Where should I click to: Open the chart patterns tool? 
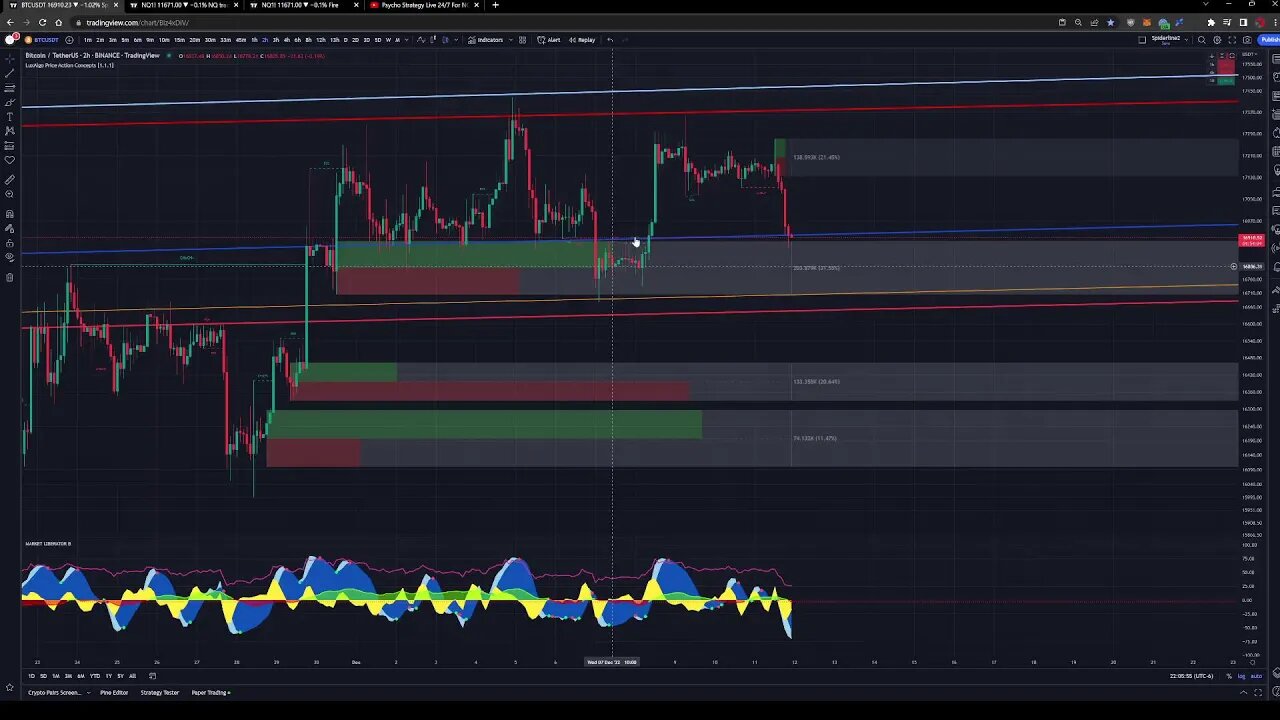pos(10,131)
